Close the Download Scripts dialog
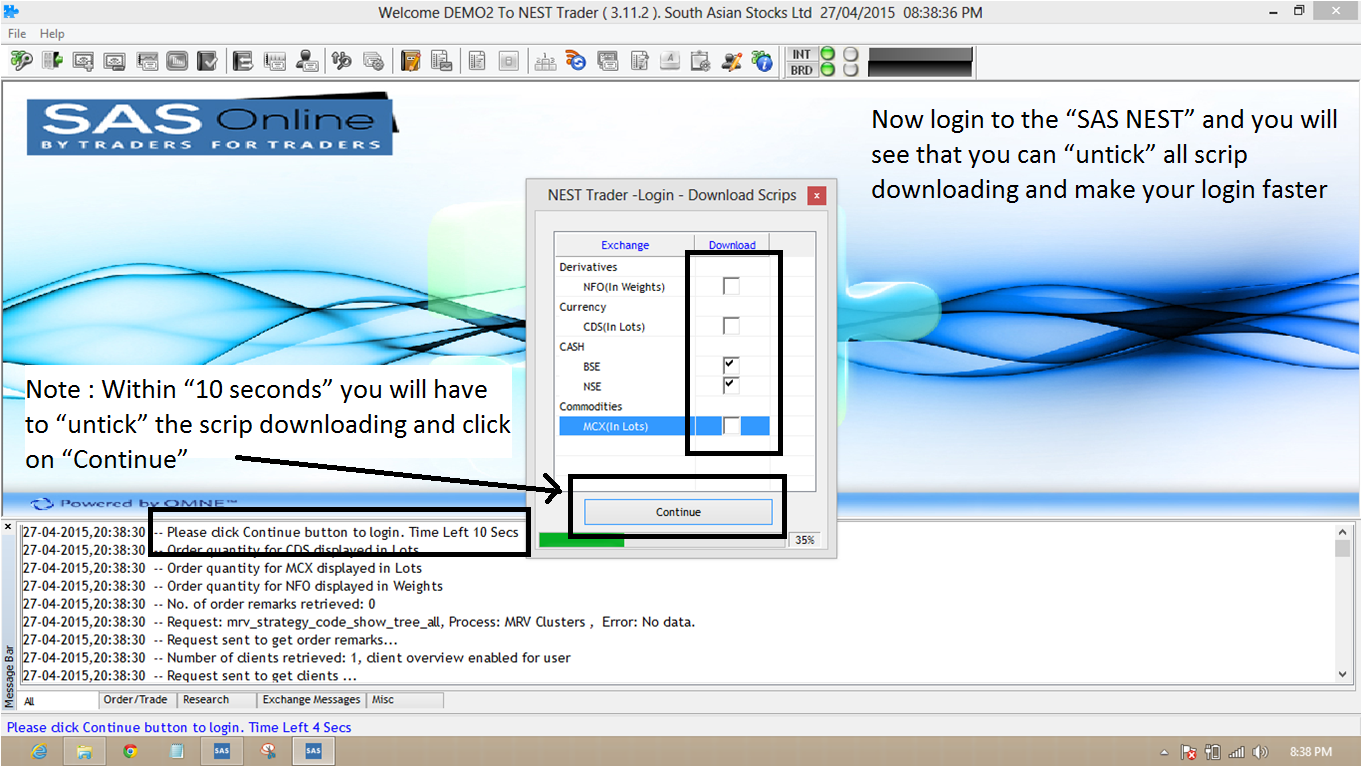This screenshot has width=1362, height=767. pos(817,195)
